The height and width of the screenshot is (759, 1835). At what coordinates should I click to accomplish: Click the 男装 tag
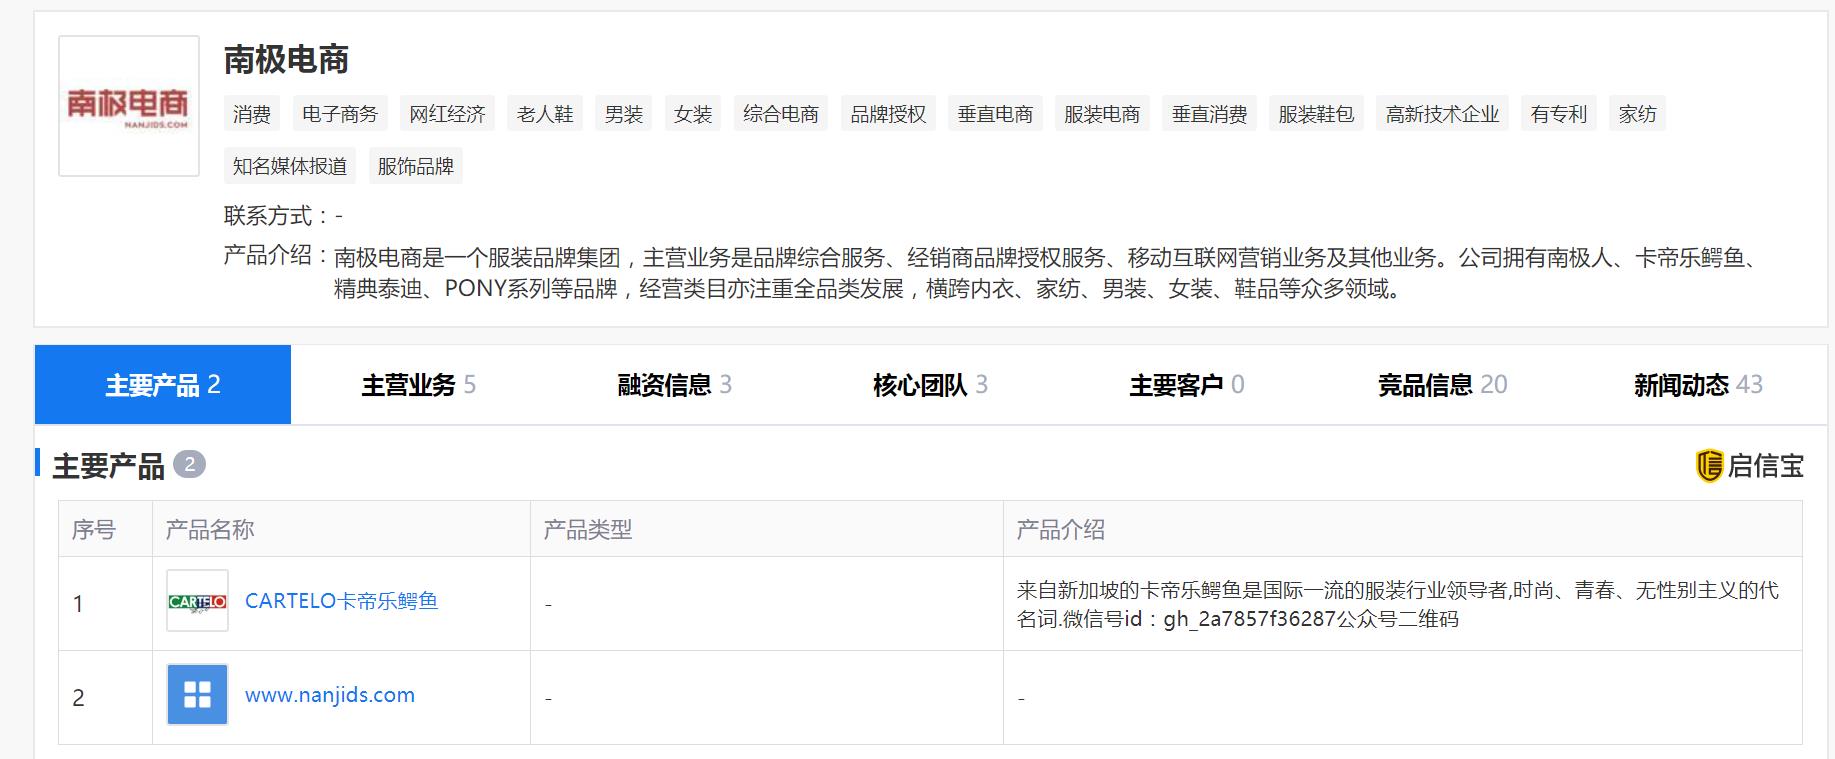coord(624,114)
